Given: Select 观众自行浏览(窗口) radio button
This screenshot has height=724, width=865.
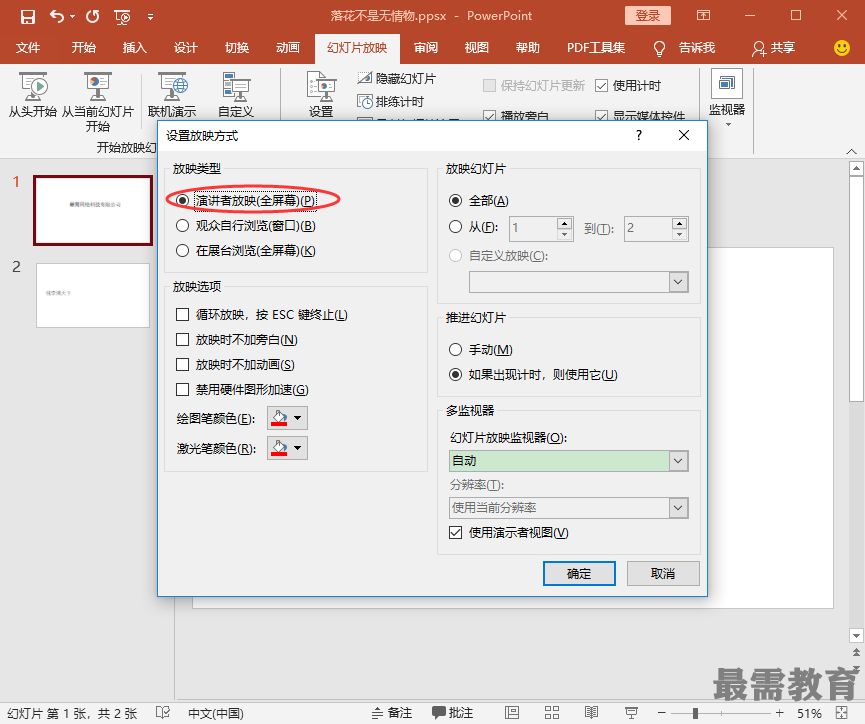Looking at the screenshot, I should 182,226.
